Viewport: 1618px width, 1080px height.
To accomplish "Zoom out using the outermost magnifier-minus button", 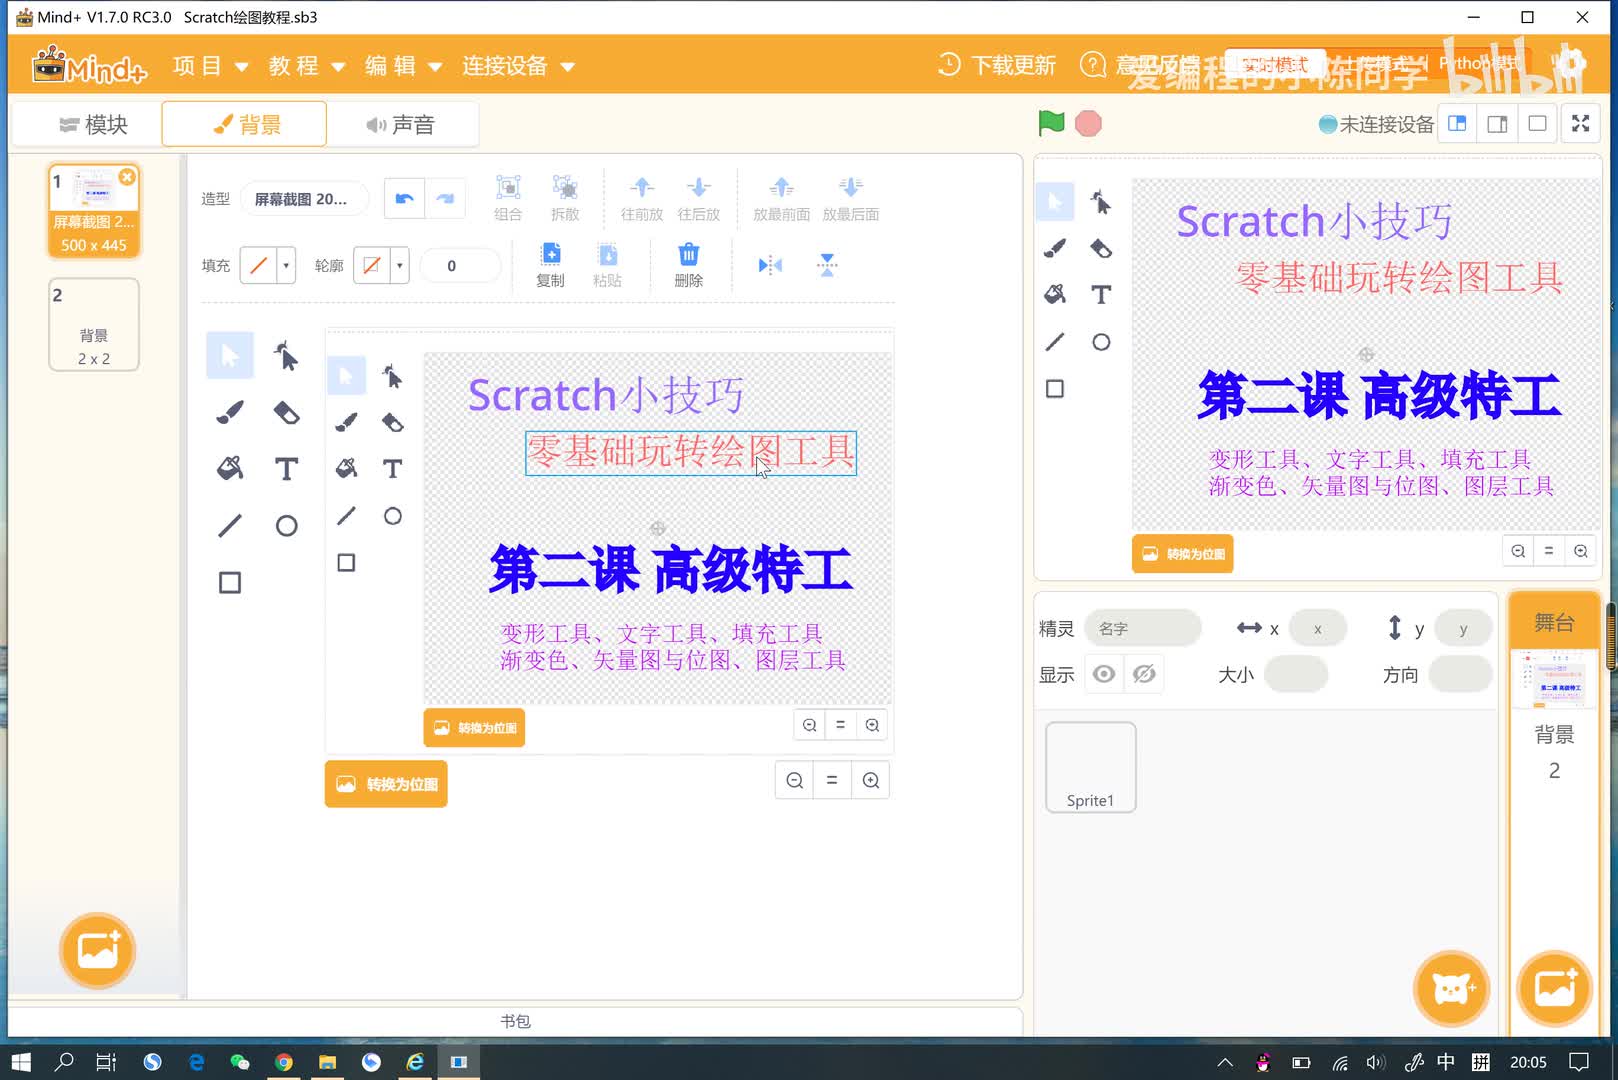I will coord(794,780).
